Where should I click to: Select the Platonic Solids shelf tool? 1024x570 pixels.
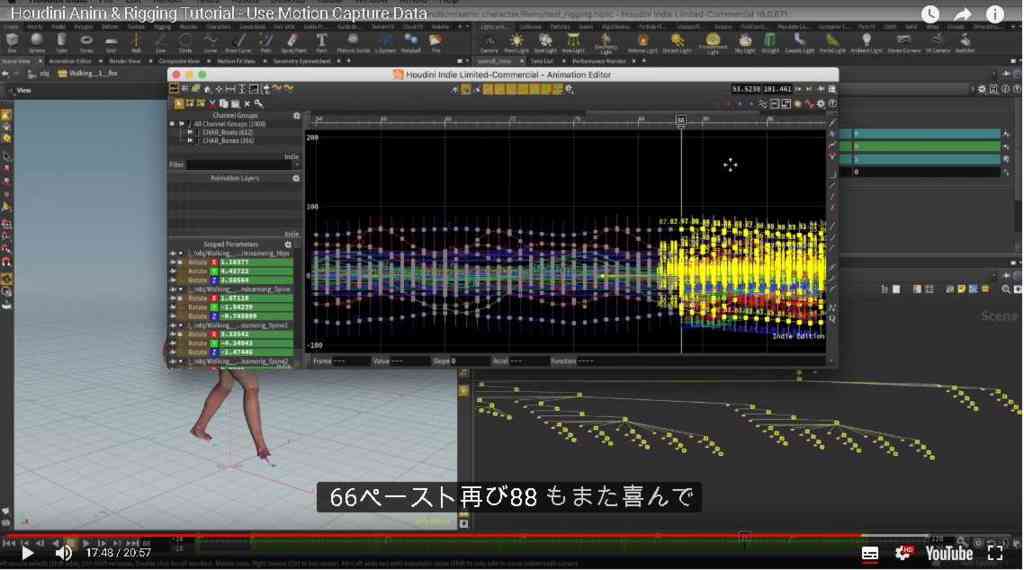point(353,42)
